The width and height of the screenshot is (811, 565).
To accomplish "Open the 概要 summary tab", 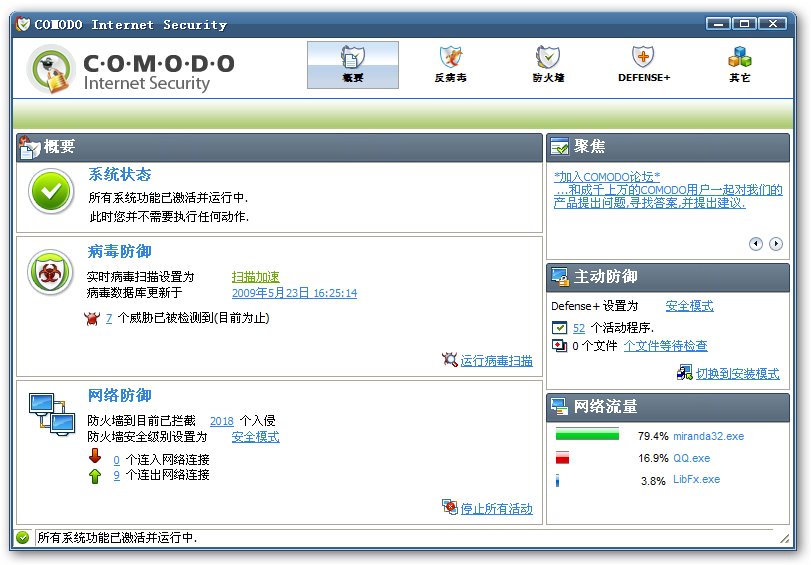I will point(353,65).
